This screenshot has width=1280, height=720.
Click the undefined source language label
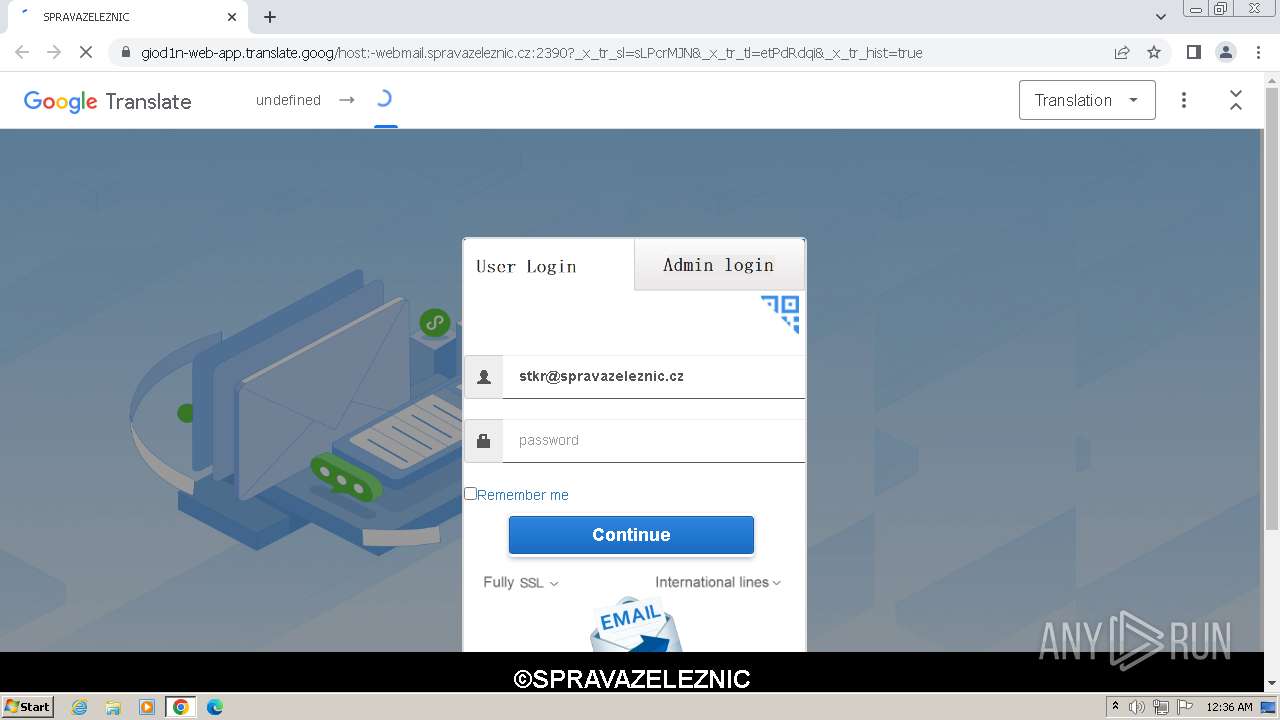click(x=288, y=100)
